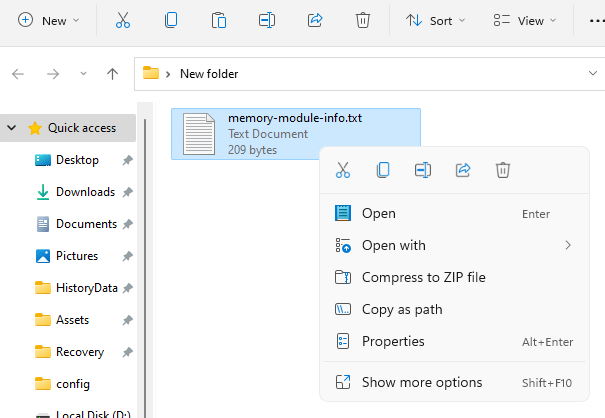Click the Share icon in the context menu

click(x=463, y=170)
